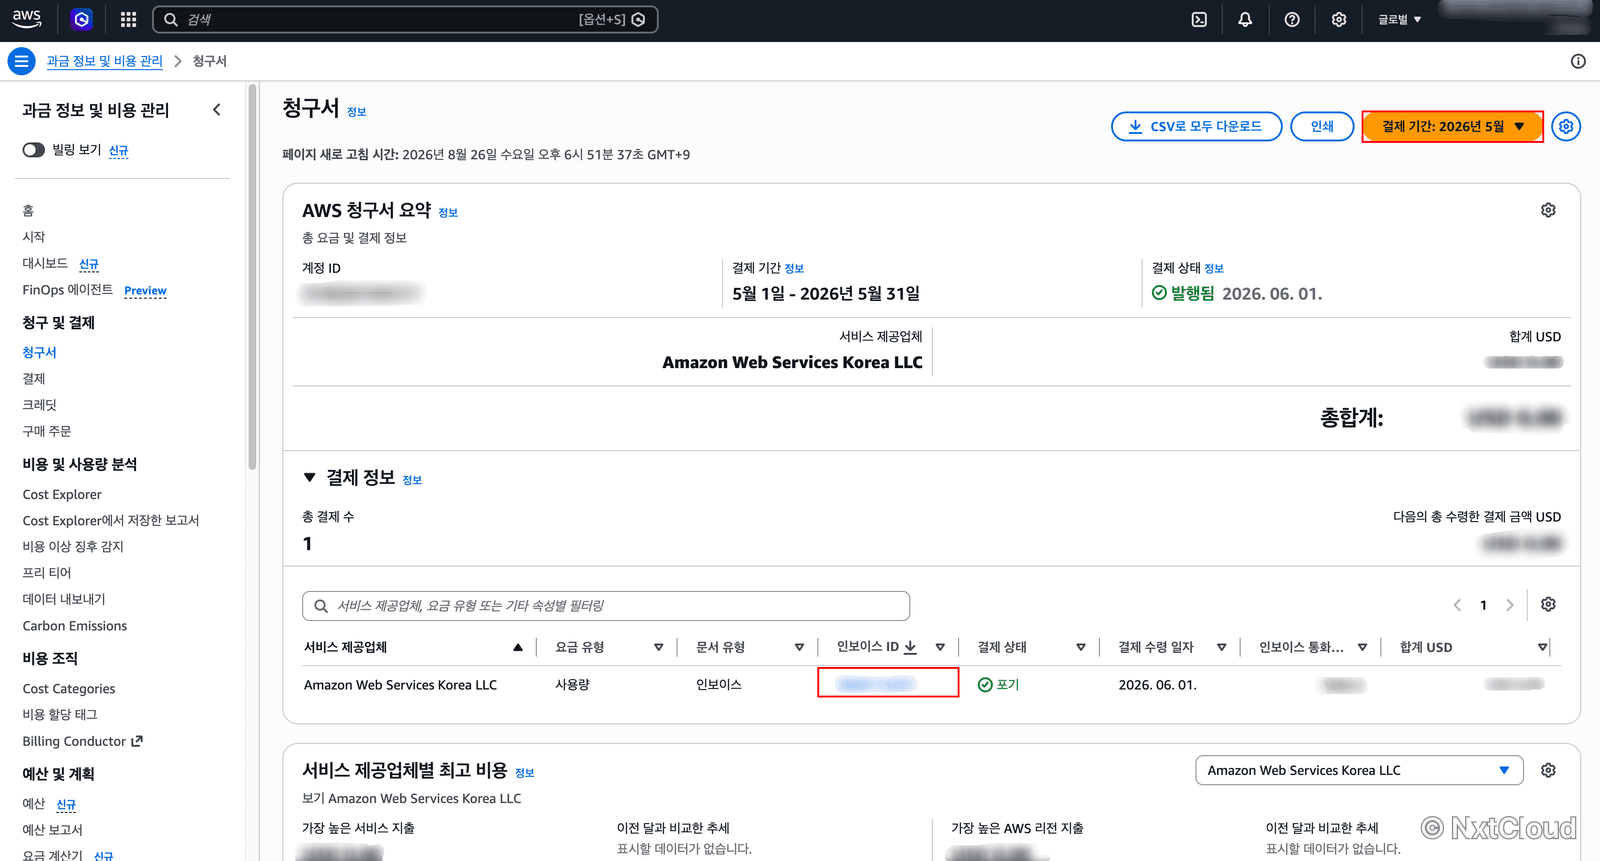Open 비용 할당 태그 nav item
This screenshot has width=1600, height=861.
[60, 714]
